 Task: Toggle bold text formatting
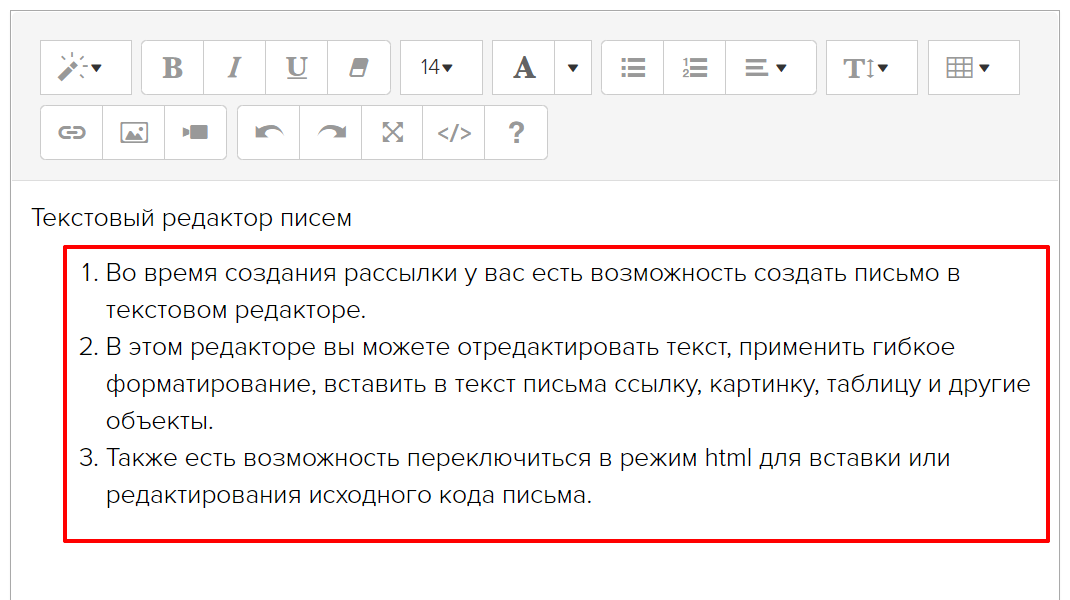173,68
